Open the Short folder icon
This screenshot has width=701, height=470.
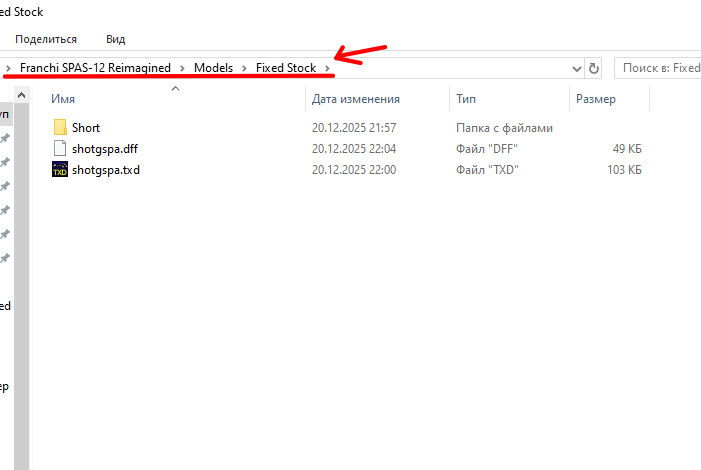(x=60, y=128)
